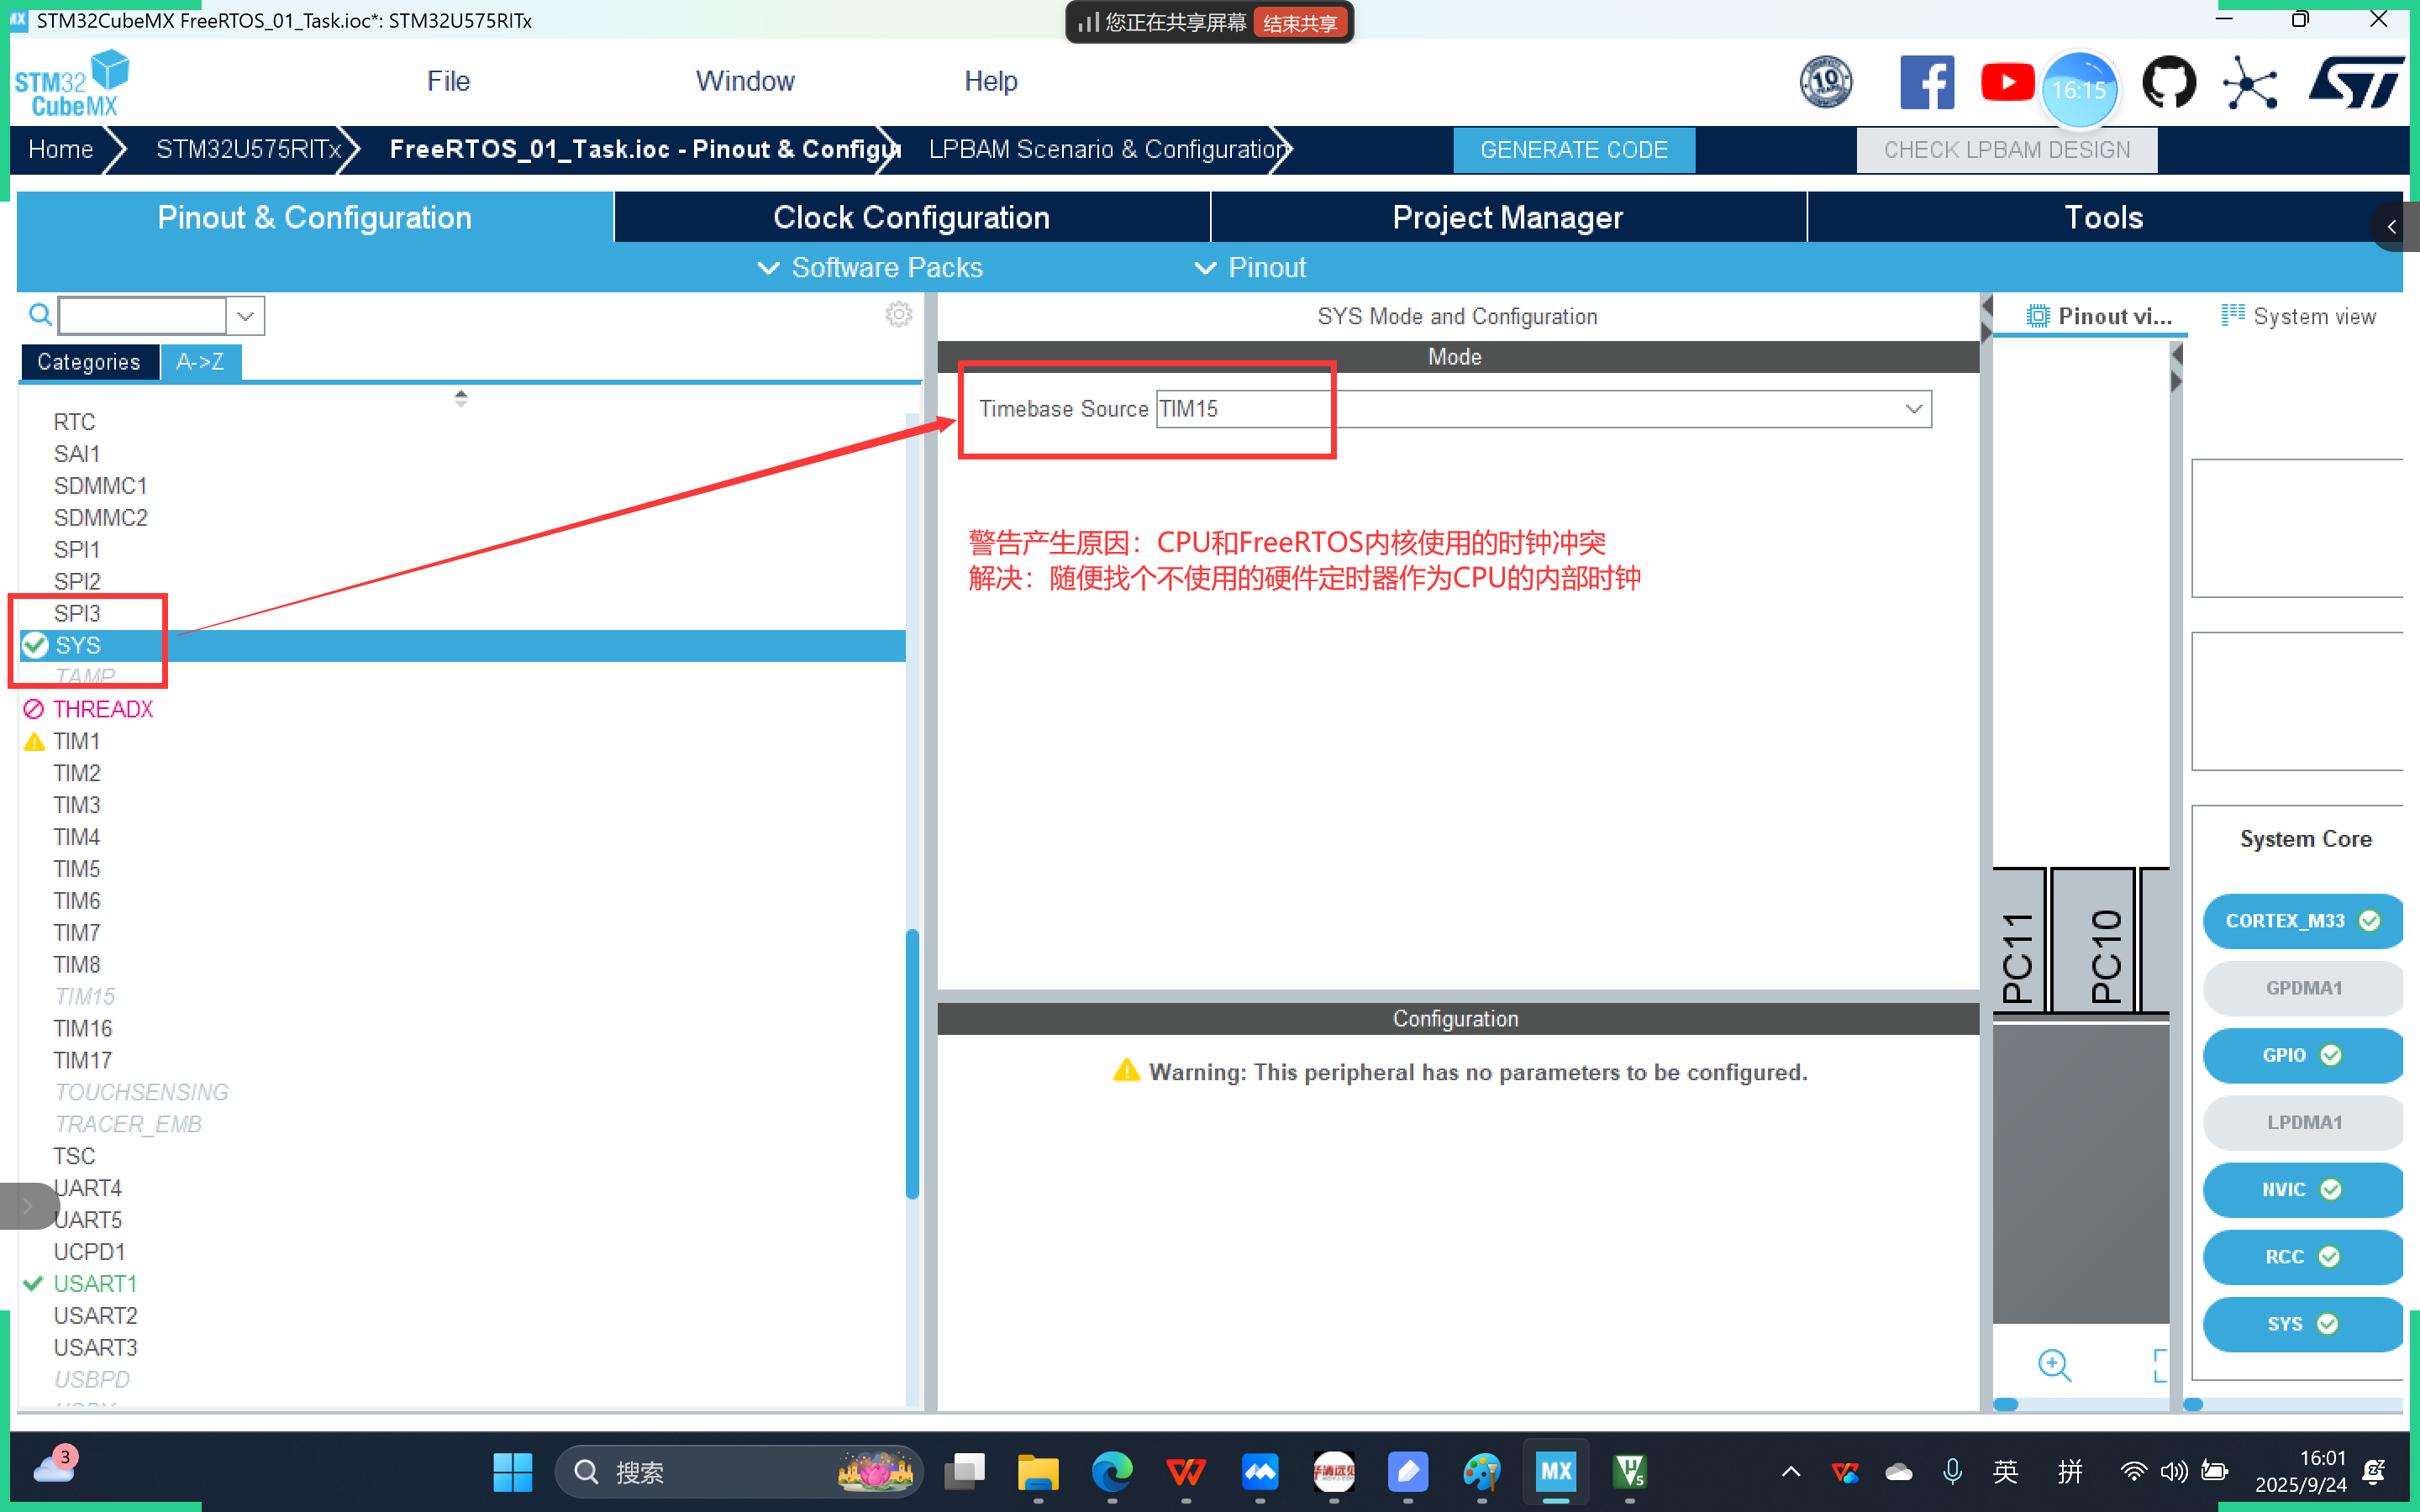Click the PC11 pin on chip view

tap(2019, 941)
